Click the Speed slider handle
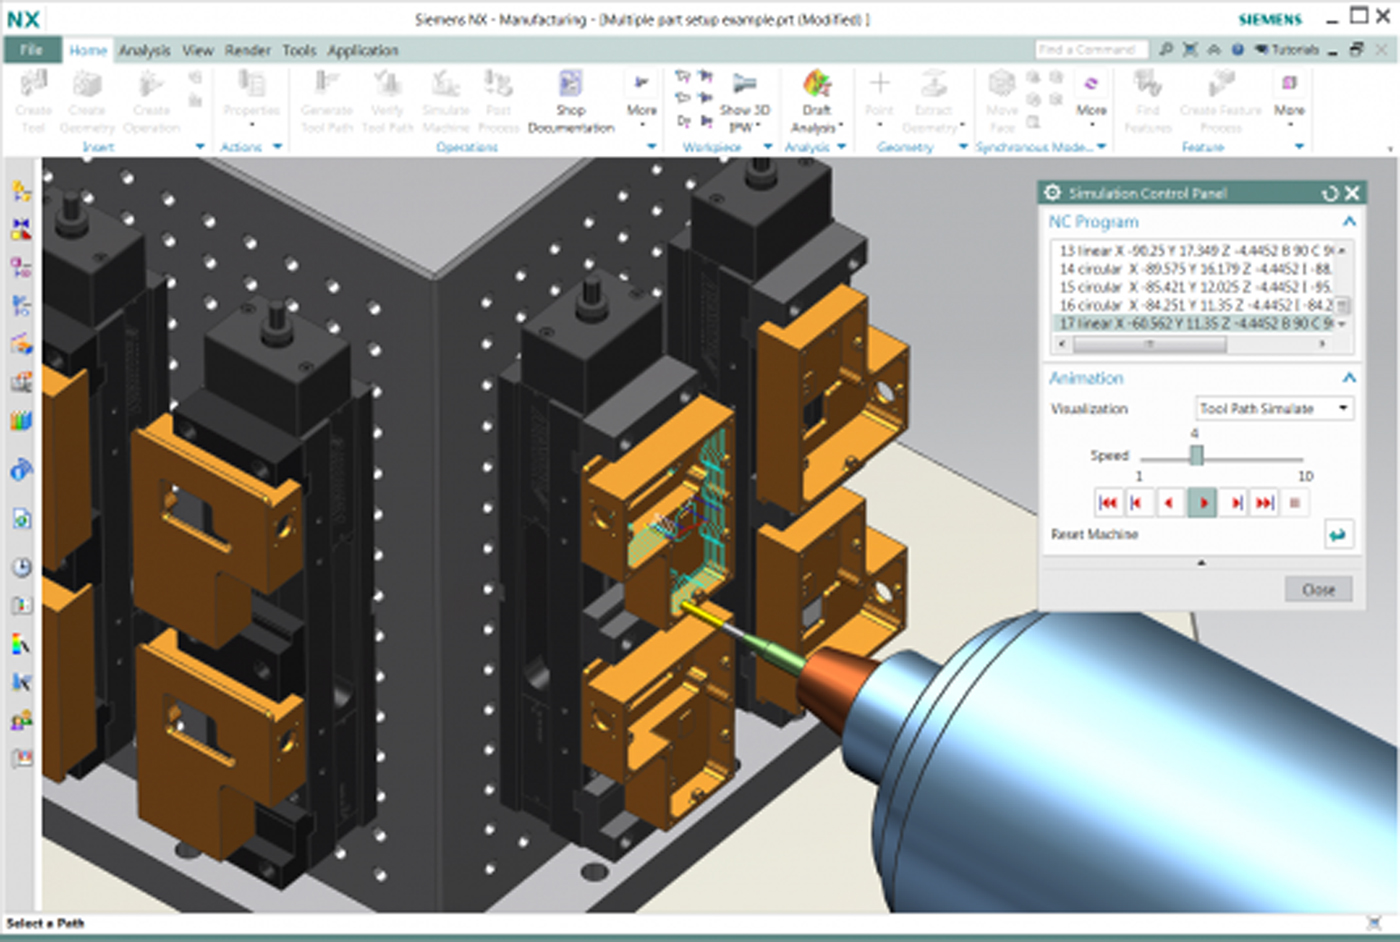 [1196, 456]
